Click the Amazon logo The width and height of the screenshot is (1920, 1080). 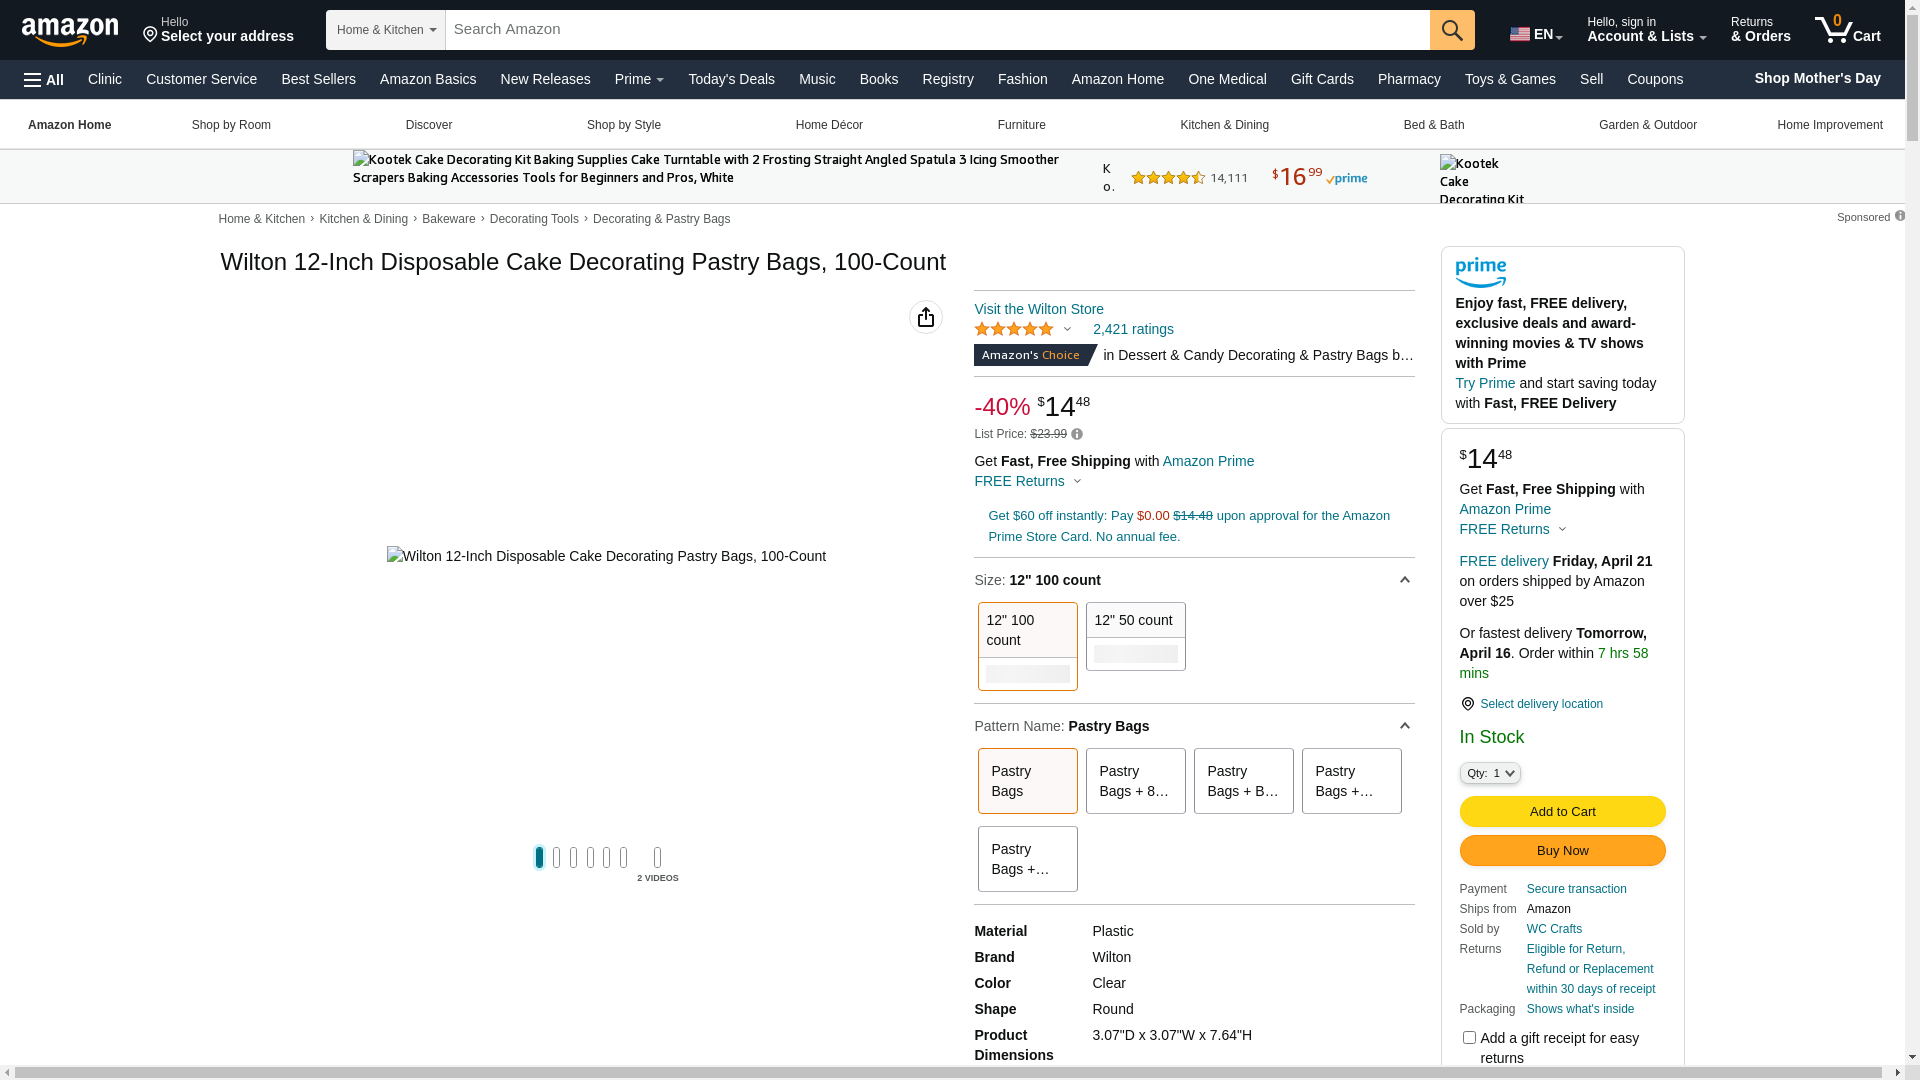70,32
